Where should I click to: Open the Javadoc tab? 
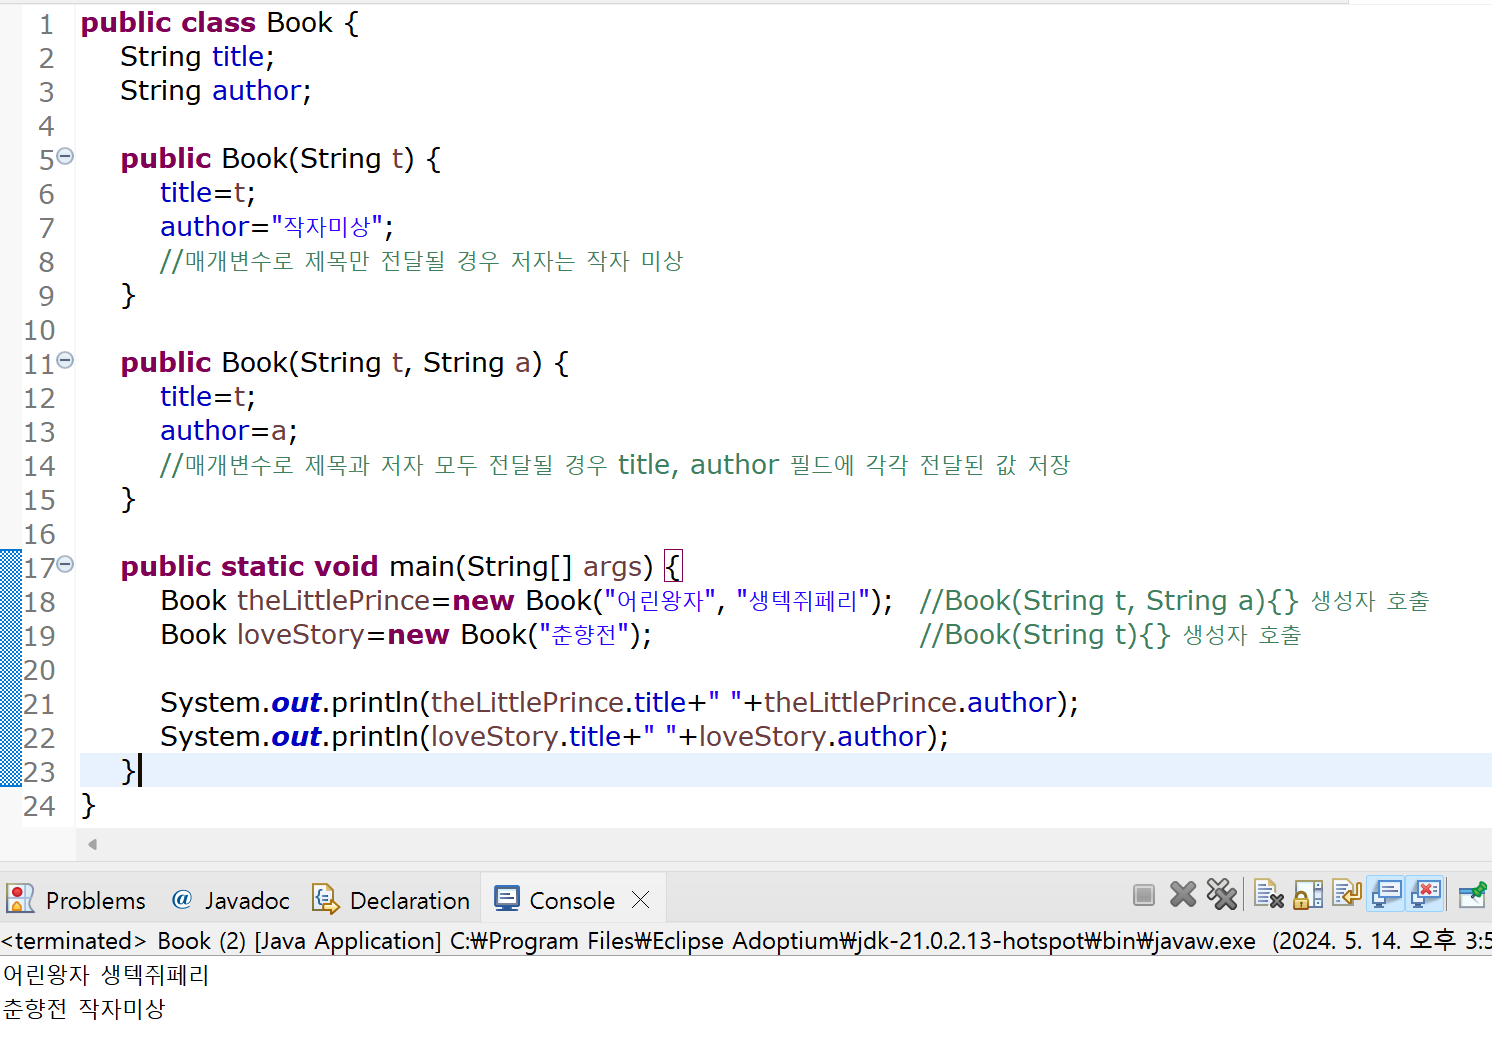tap(230, 900)
